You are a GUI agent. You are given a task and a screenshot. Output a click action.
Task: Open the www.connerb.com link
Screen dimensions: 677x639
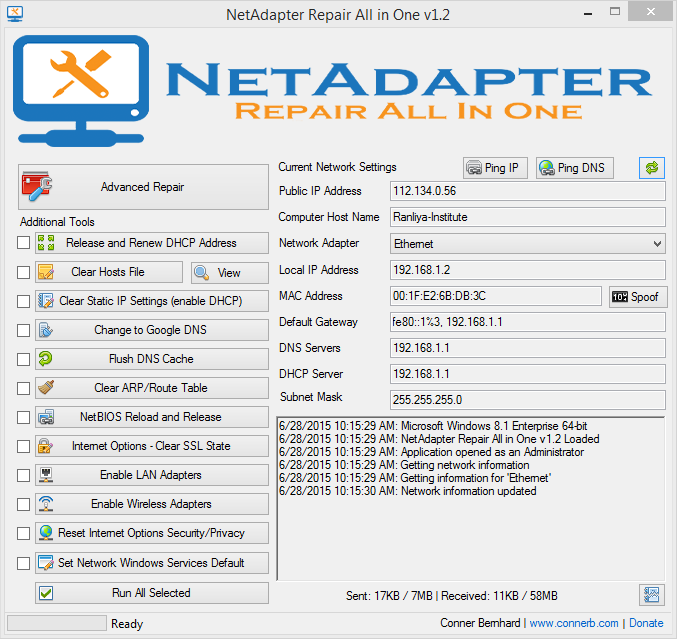coord(574,623)
